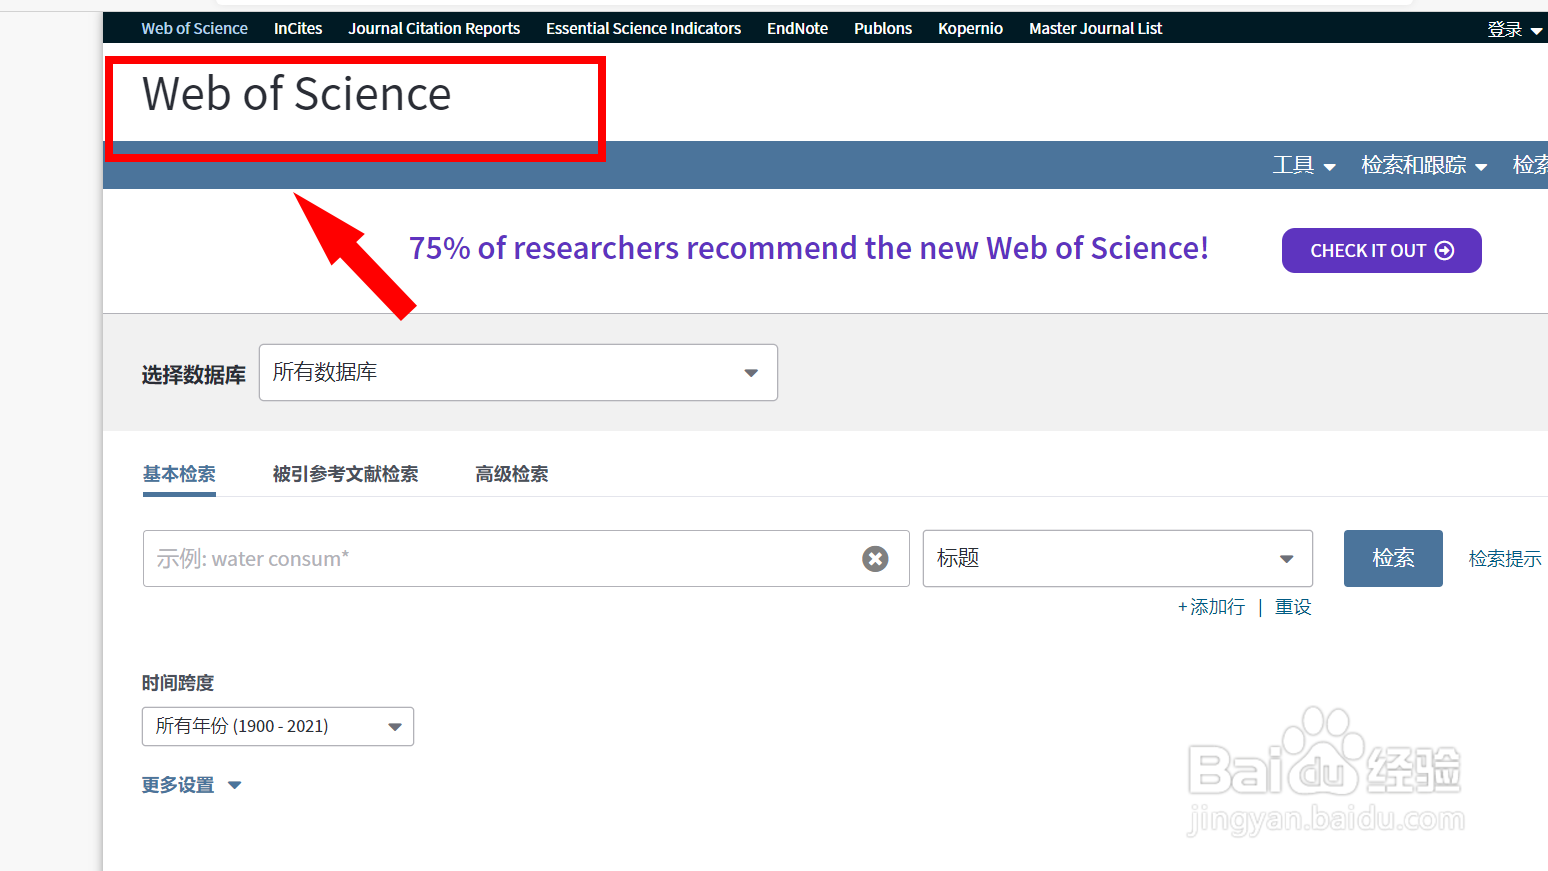The height and width of the screenshot is (871, 1548).
Task: Click the CHECK IT OUT button
Action: point(1381,250)
